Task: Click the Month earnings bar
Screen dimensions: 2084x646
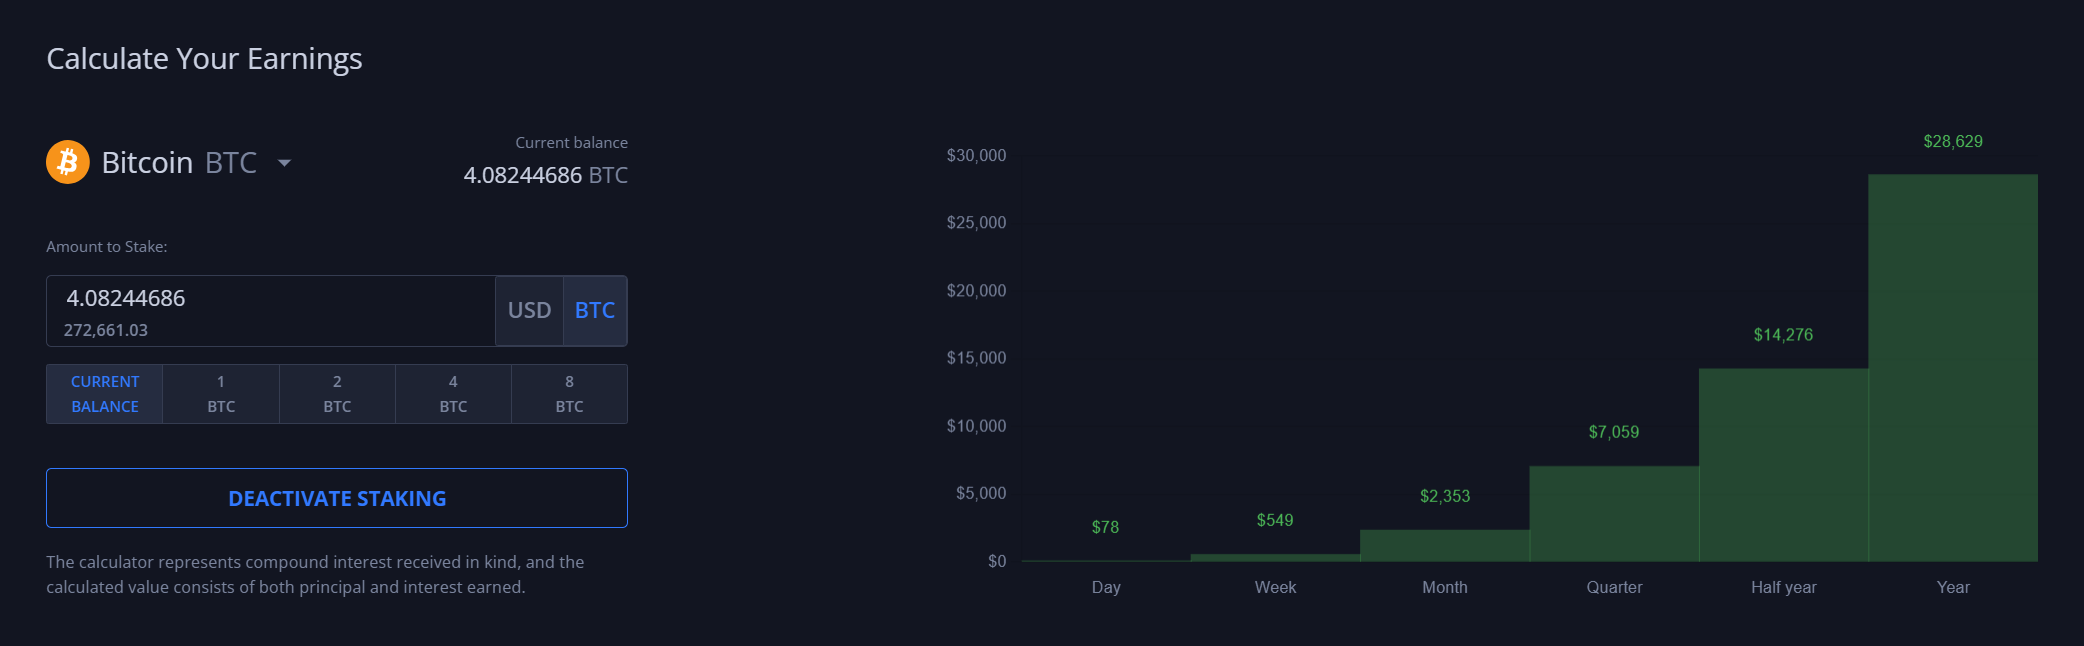Action: click(x=1444, y=546)
